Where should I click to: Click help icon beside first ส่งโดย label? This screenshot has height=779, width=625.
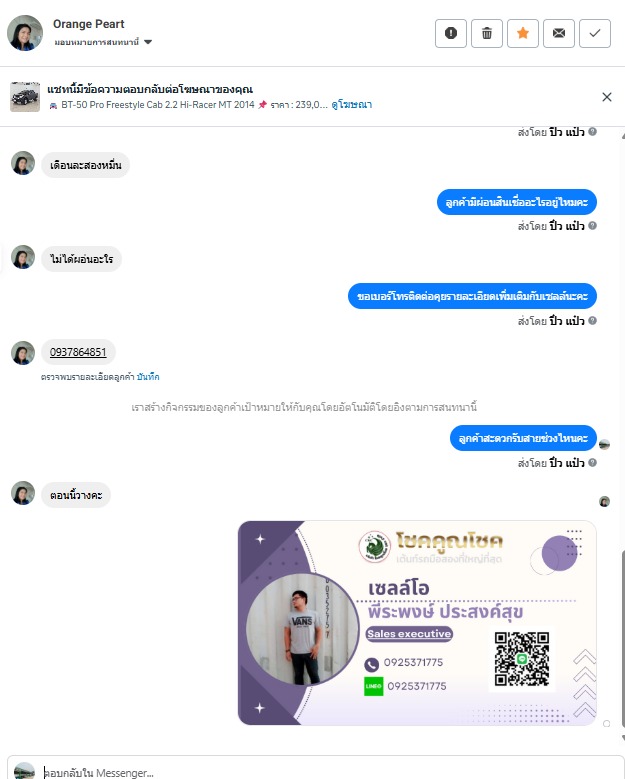pos(592,132)
